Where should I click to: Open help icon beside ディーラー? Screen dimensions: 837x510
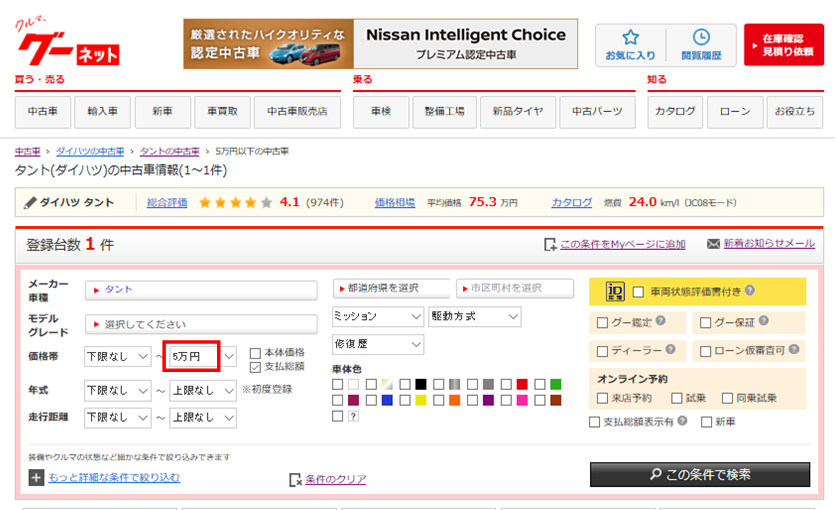(x=670, y=349)
